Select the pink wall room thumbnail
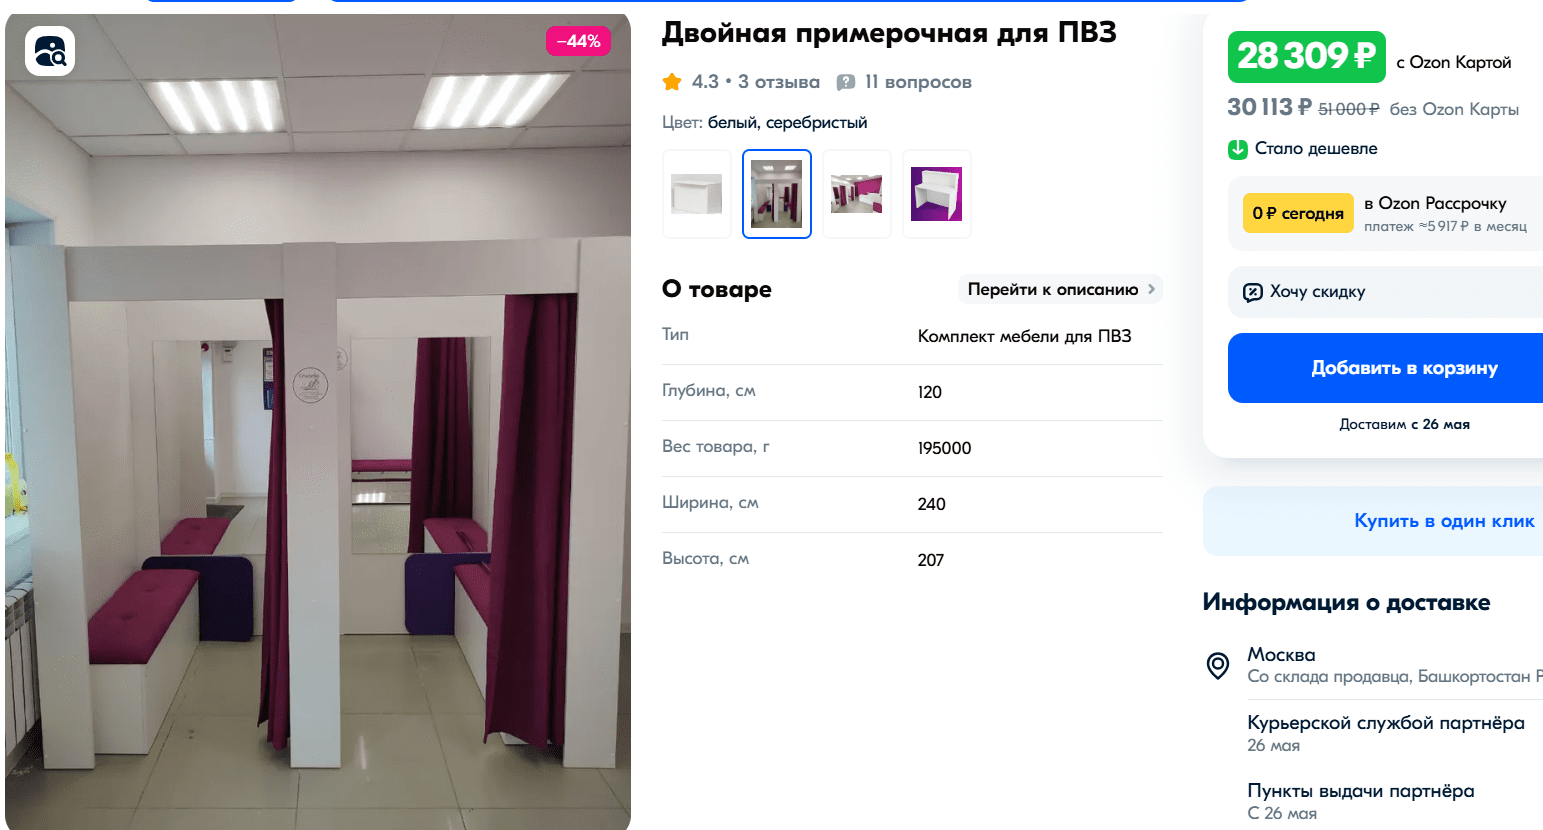 (857, 194)
